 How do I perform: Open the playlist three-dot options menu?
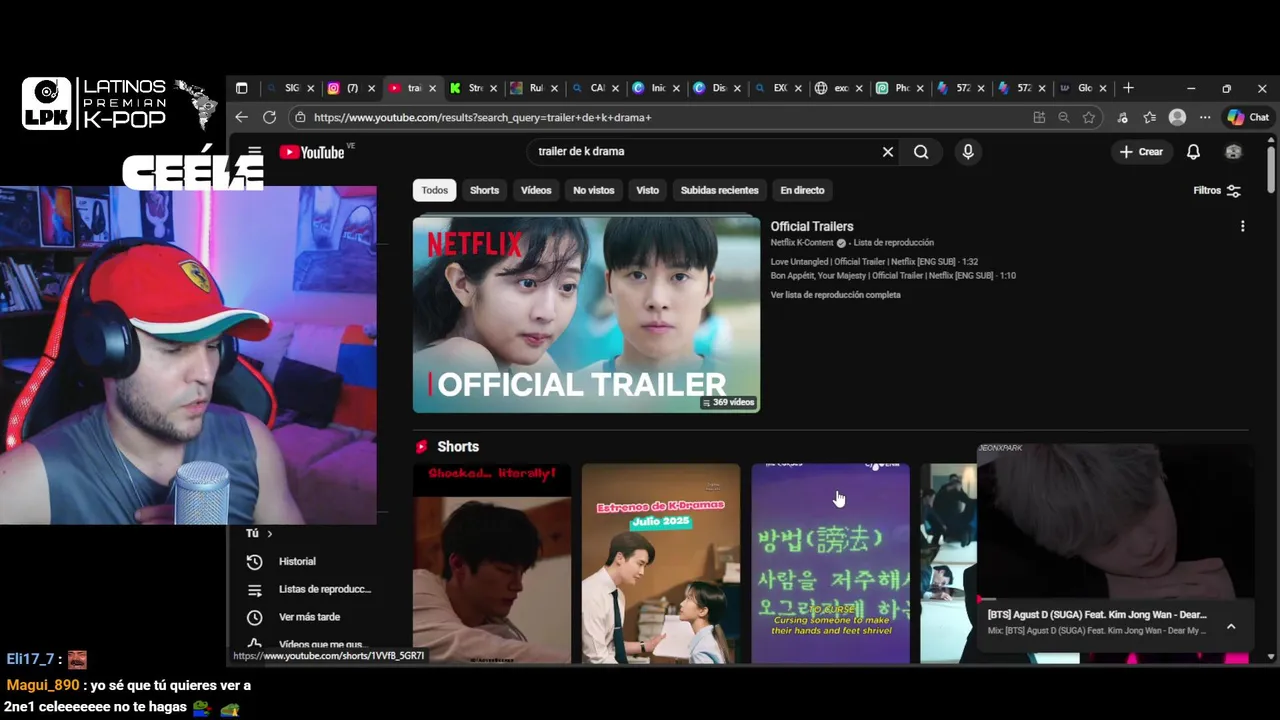click(x=1242, y=227)
